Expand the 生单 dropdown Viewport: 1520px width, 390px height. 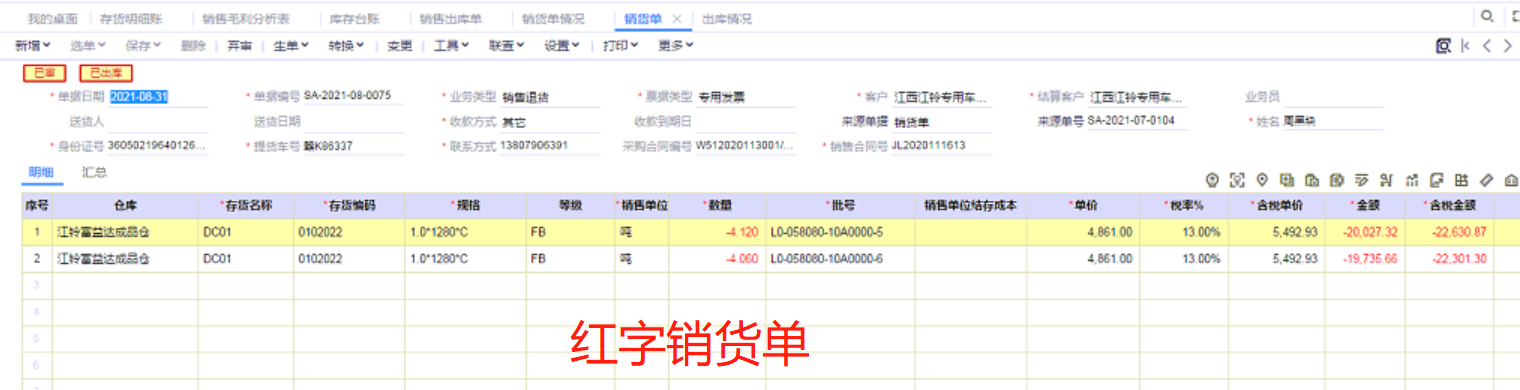pos(291,46)
